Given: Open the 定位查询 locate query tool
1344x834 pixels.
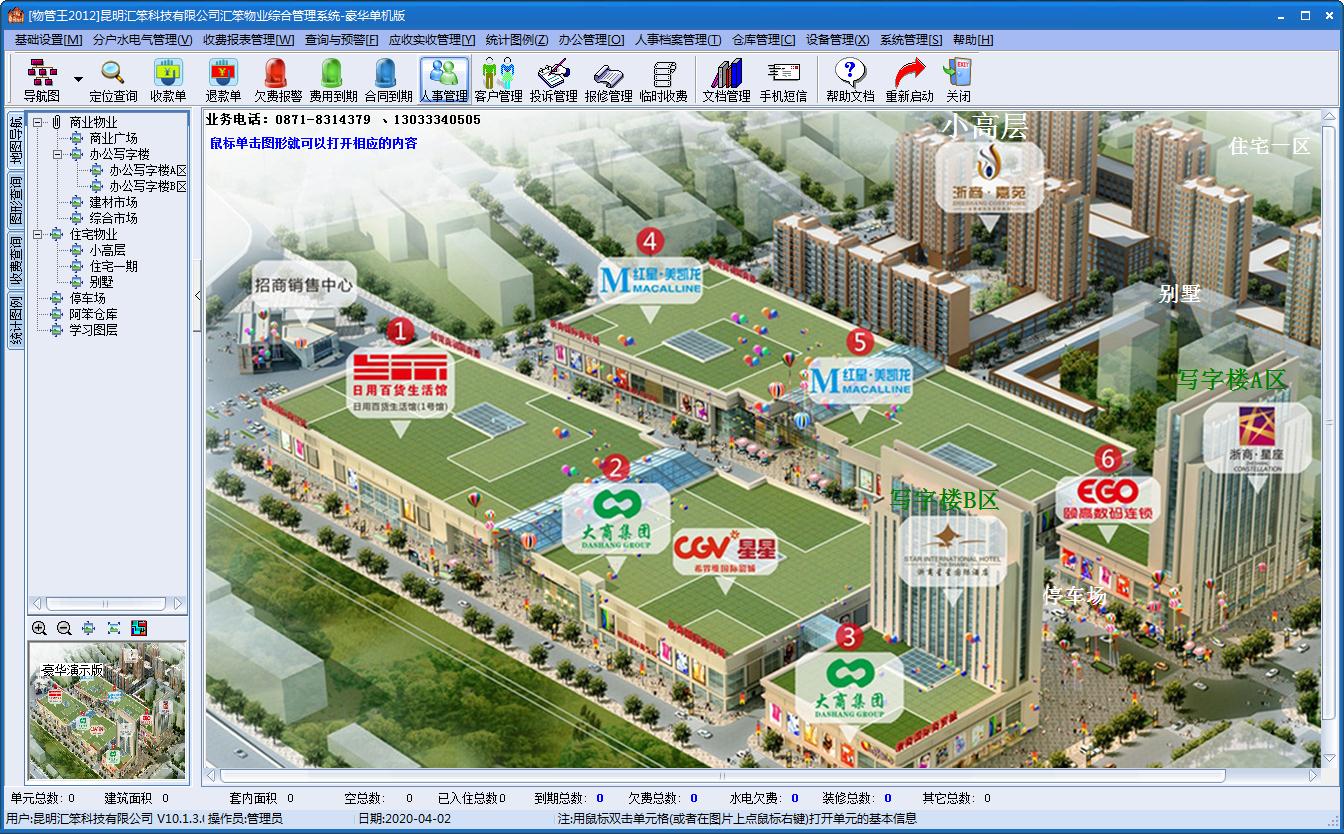Looking at the screenshot, I should click(x=113, y=80).
